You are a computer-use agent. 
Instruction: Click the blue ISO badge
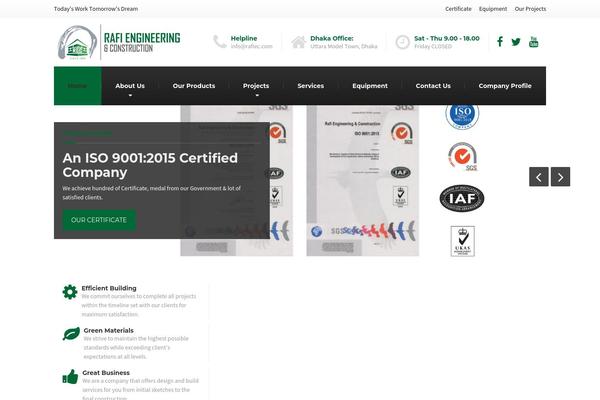click(462, 114)
